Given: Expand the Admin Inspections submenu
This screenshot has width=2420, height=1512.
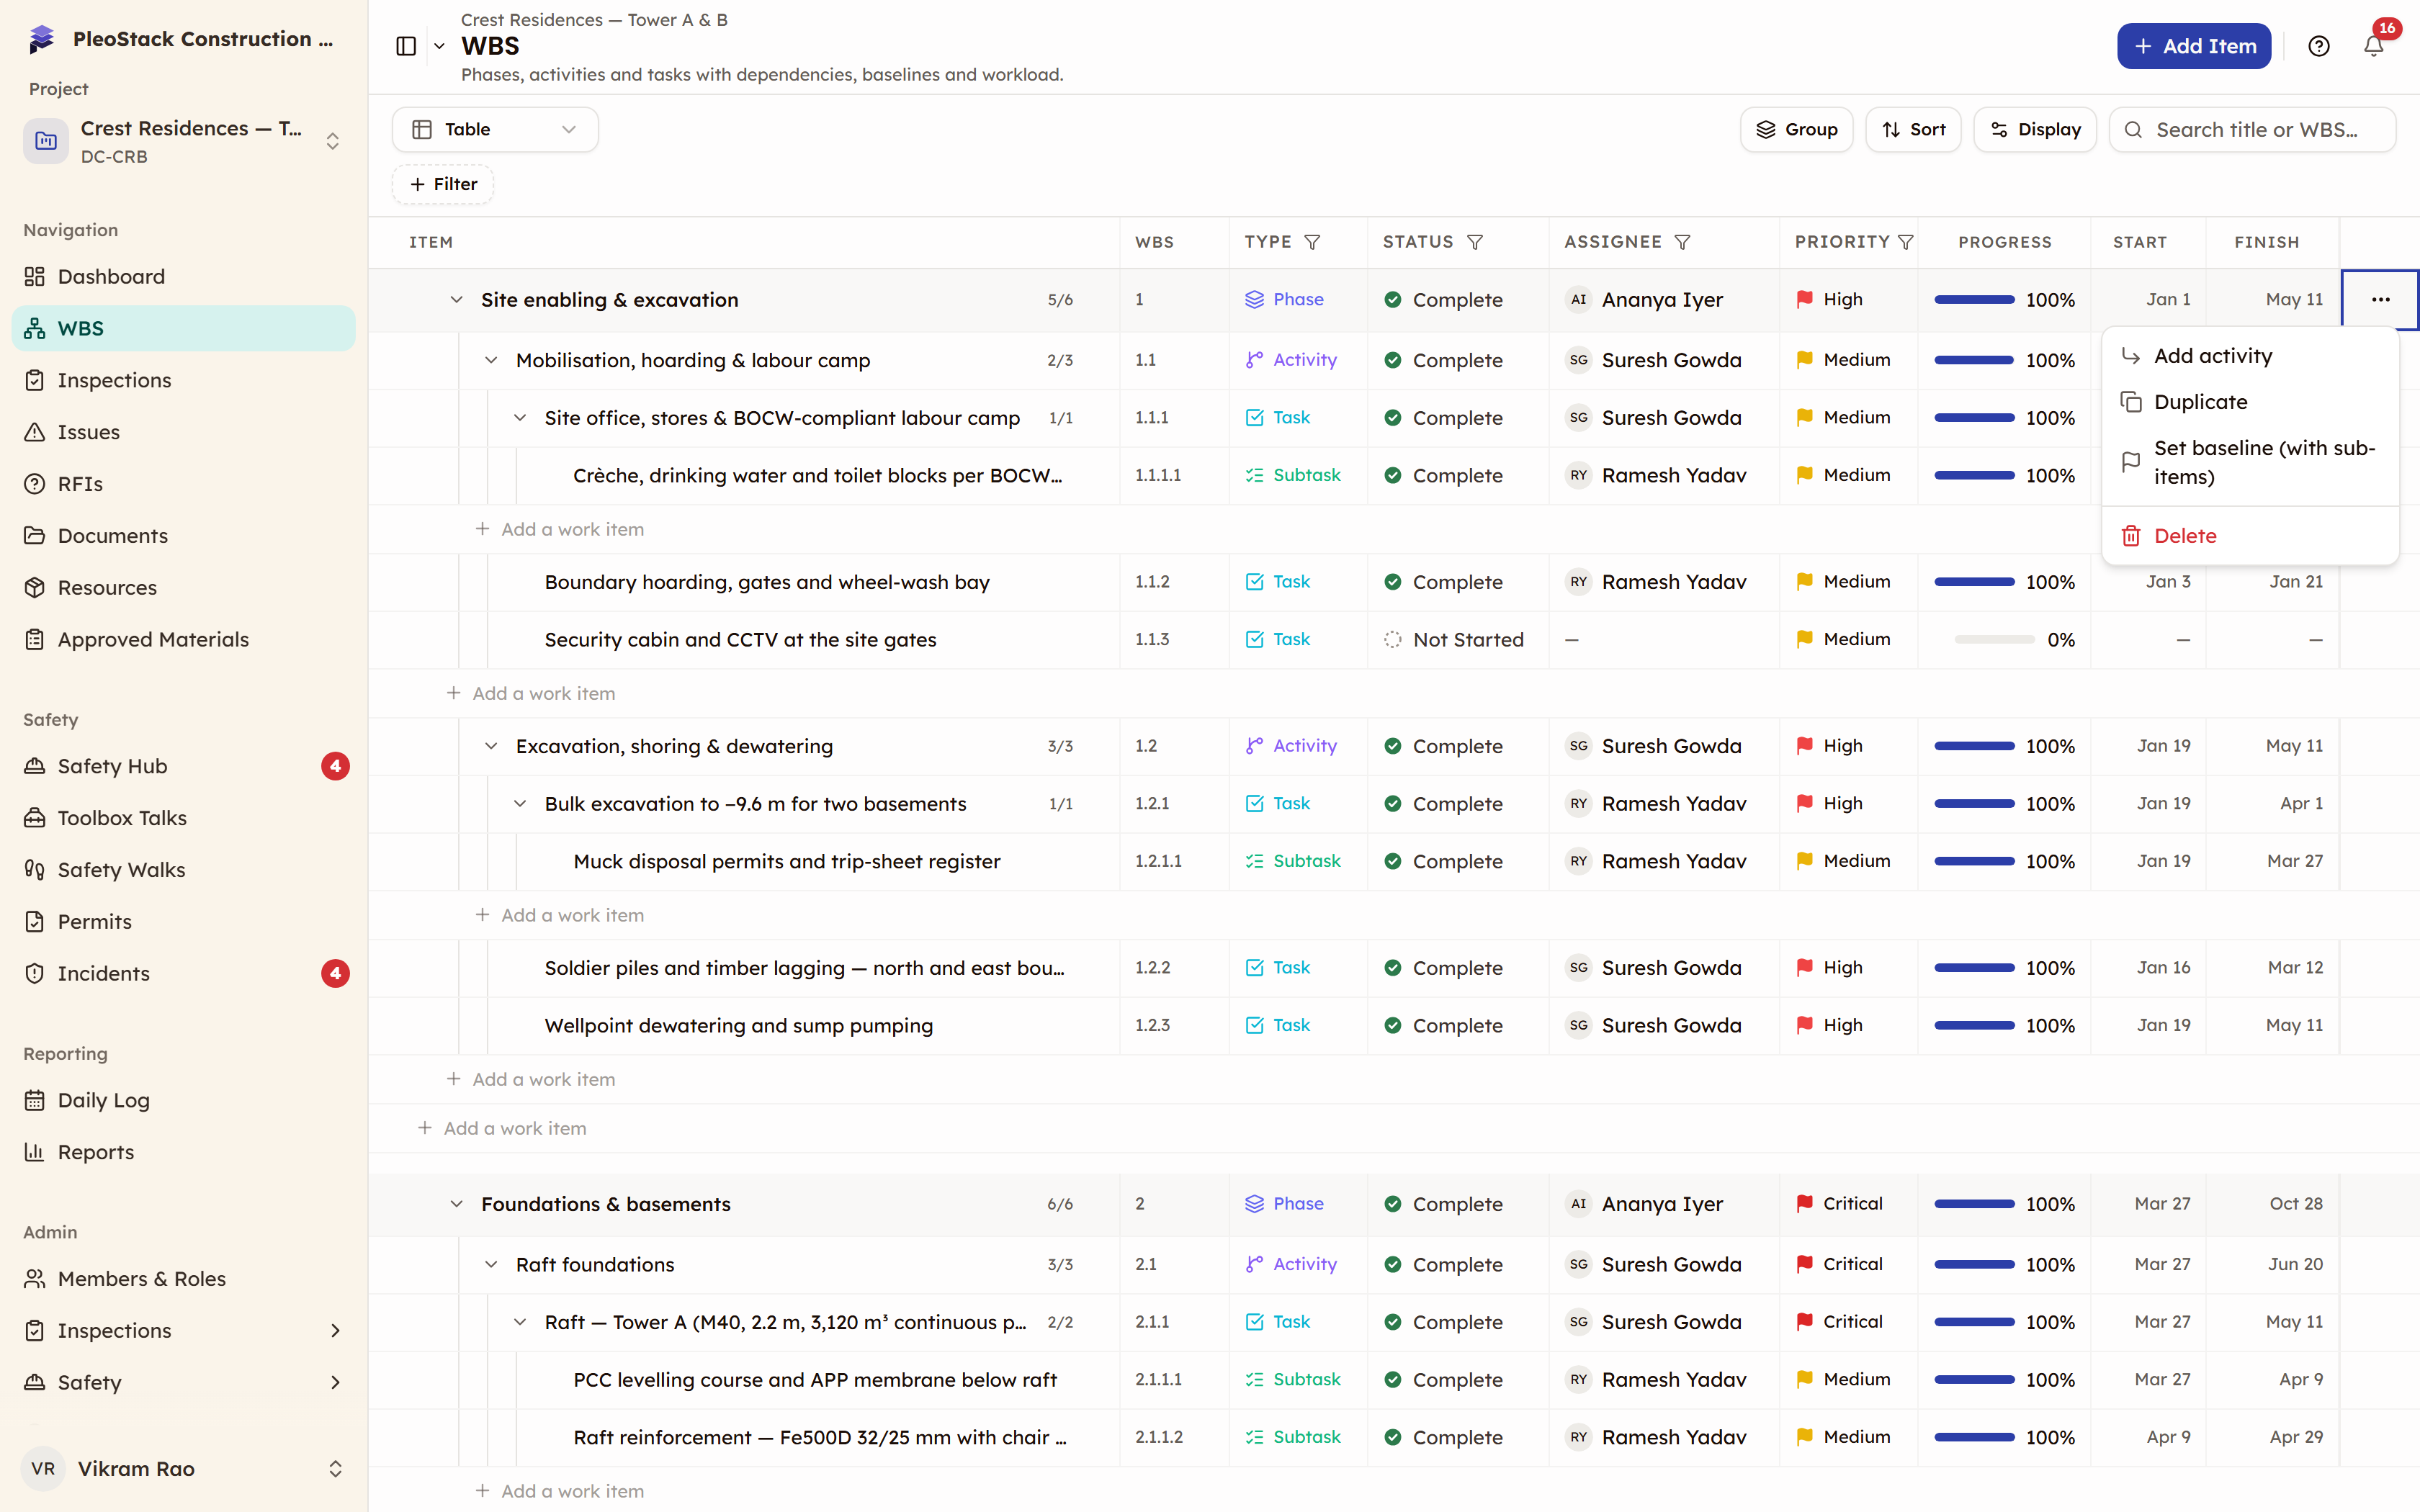Looking at the screenshot, I should pyautogui.click(x=183, y=1330).
